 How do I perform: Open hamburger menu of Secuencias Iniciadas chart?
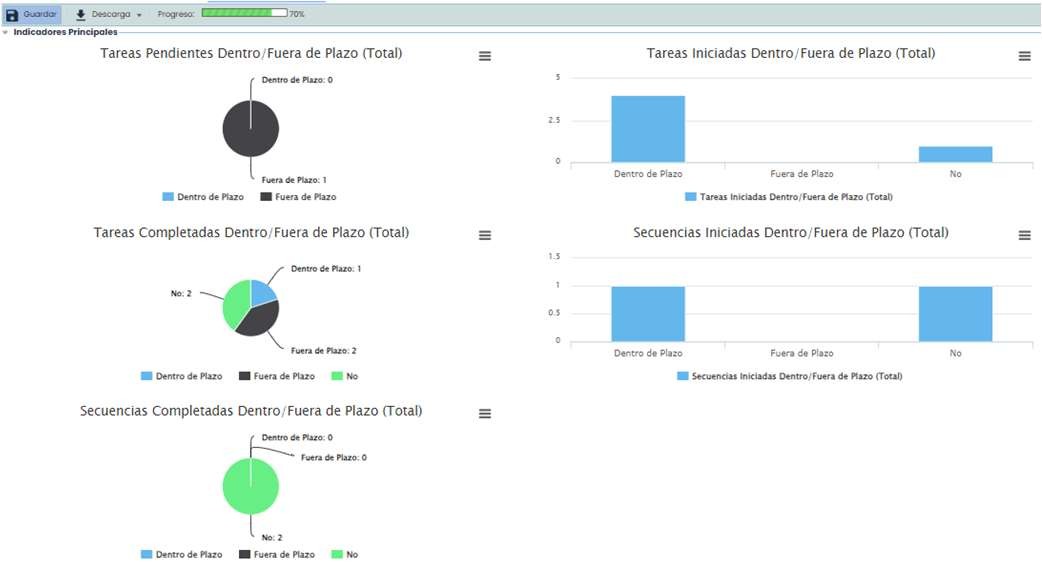1024,236
